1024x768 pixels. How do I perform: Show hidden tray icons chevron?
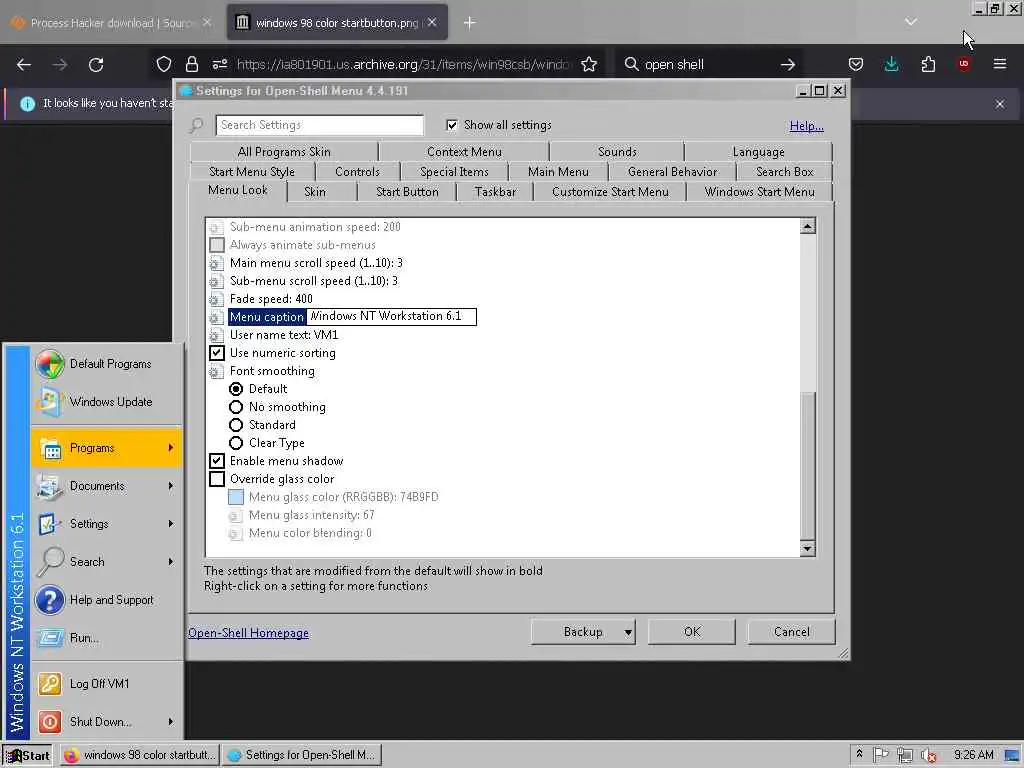tap(859, 754)
